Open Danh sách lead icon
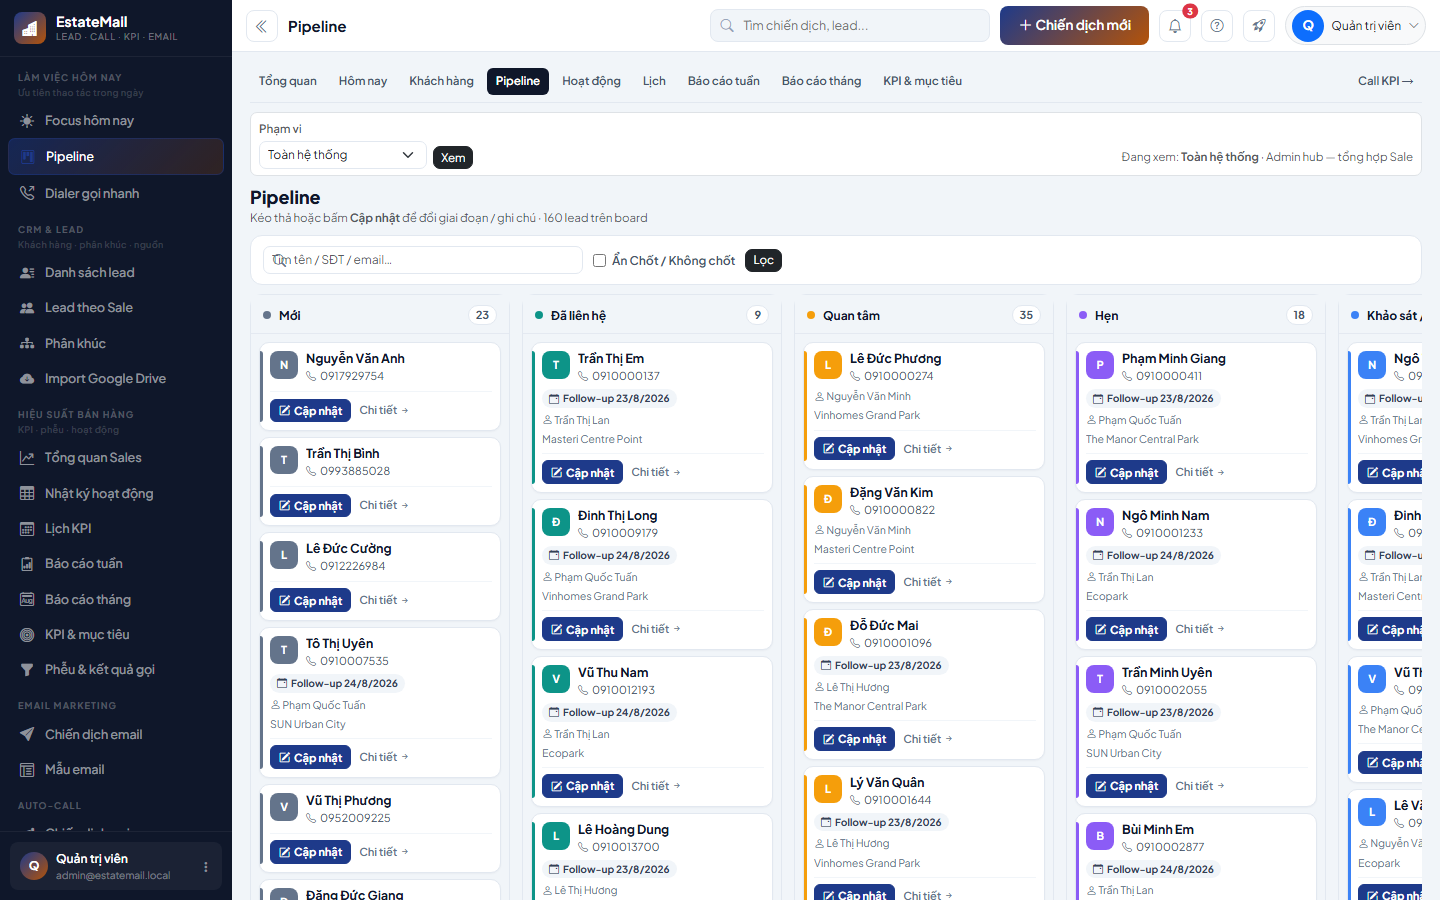1440x900 pixels. coord(27,273)
